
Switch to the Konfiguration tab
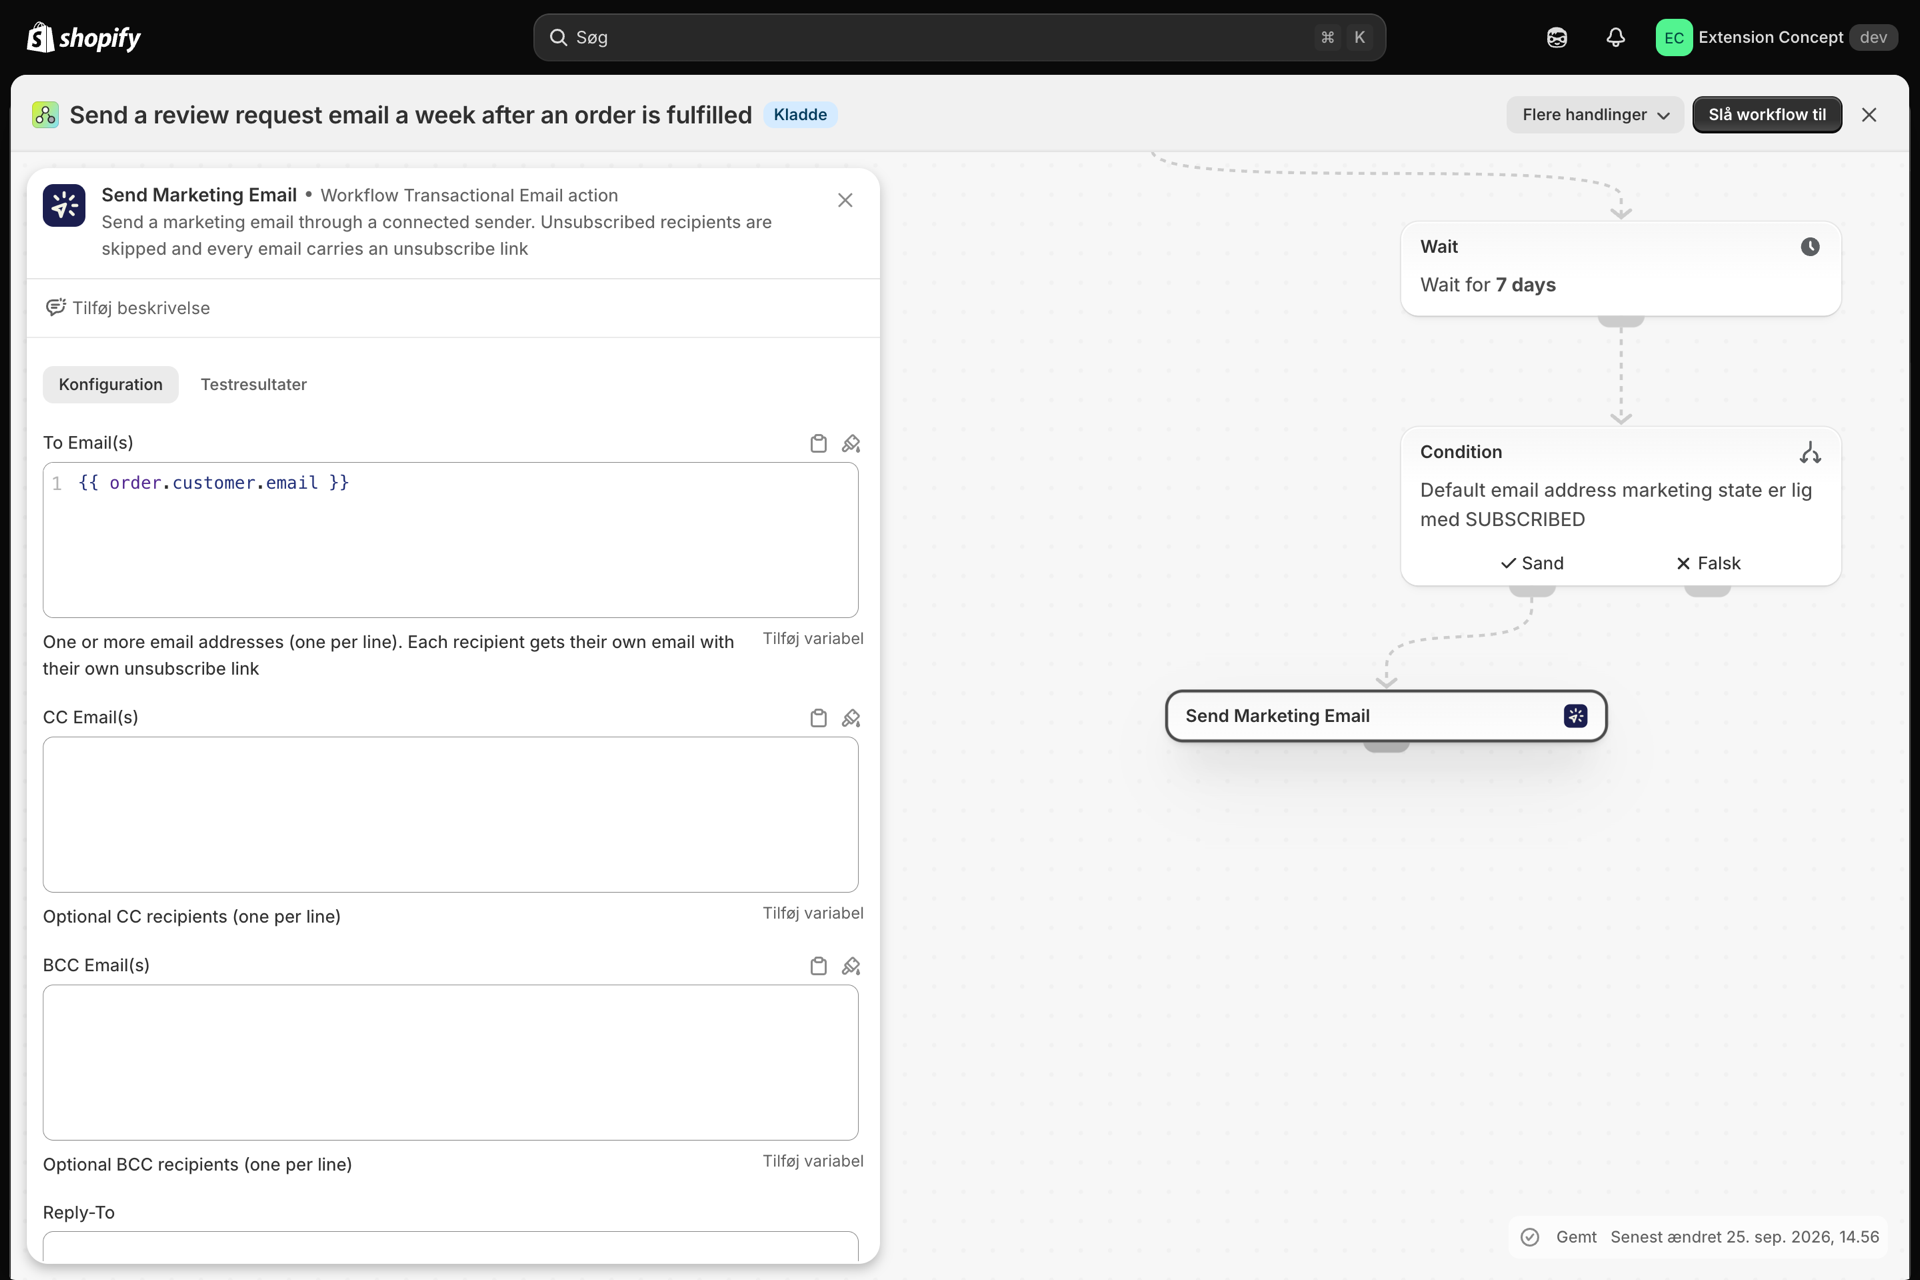tap(110, 385)
